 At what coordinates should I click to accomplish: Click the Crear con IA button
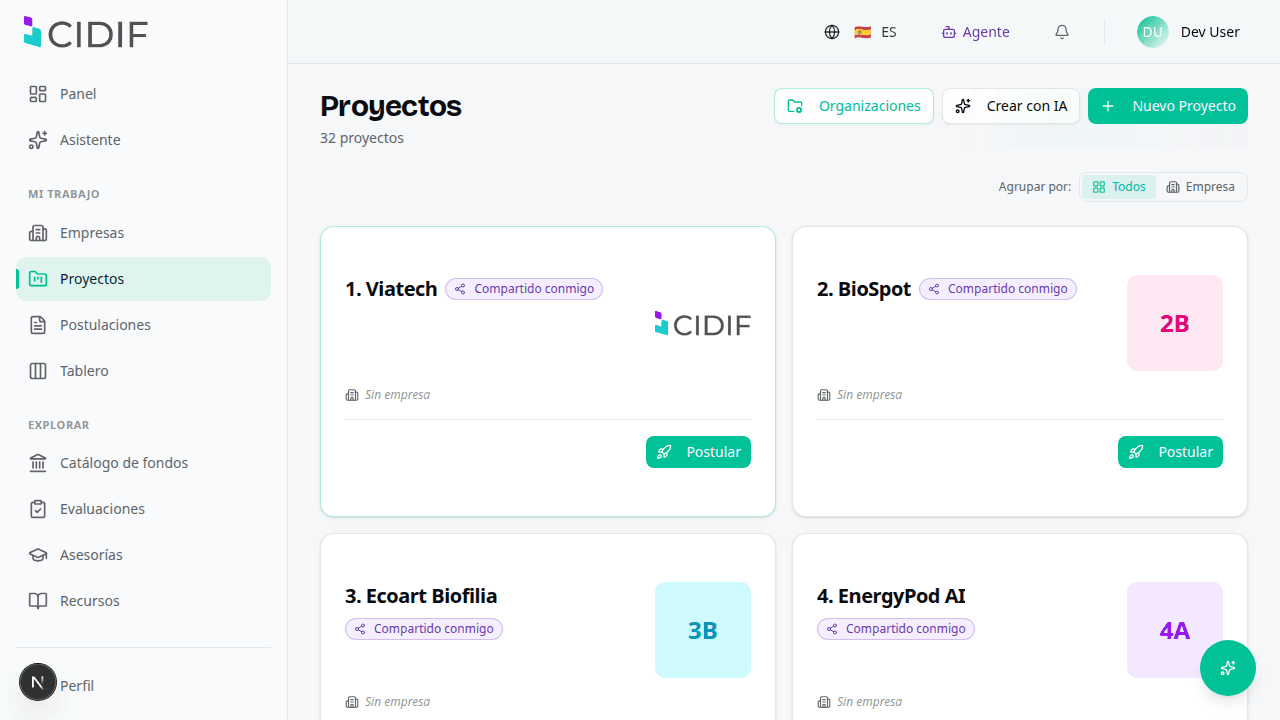[x=1011, y=106]
